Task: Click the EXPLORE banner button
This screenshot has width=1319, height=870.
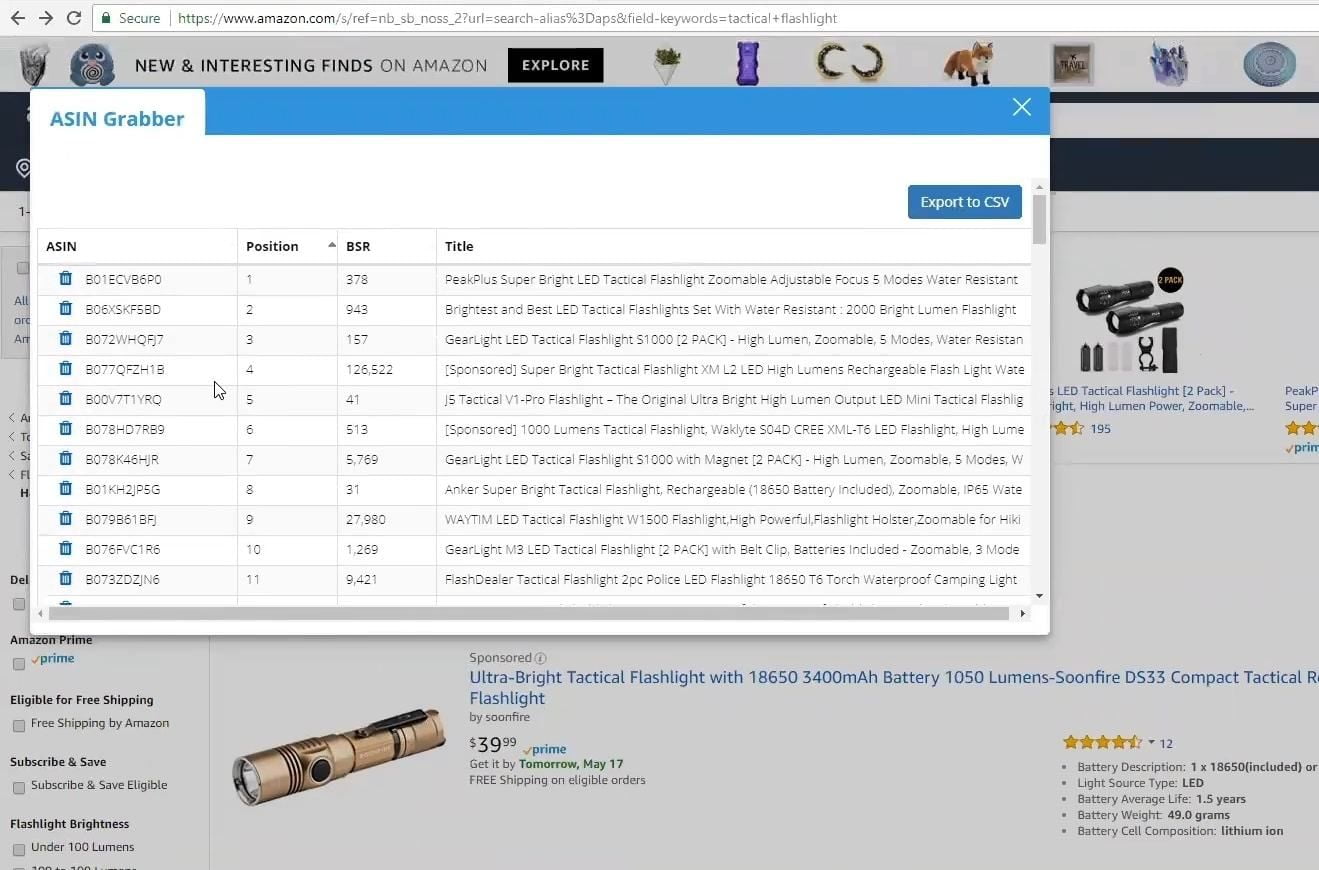Action: [x=556, y=65]
